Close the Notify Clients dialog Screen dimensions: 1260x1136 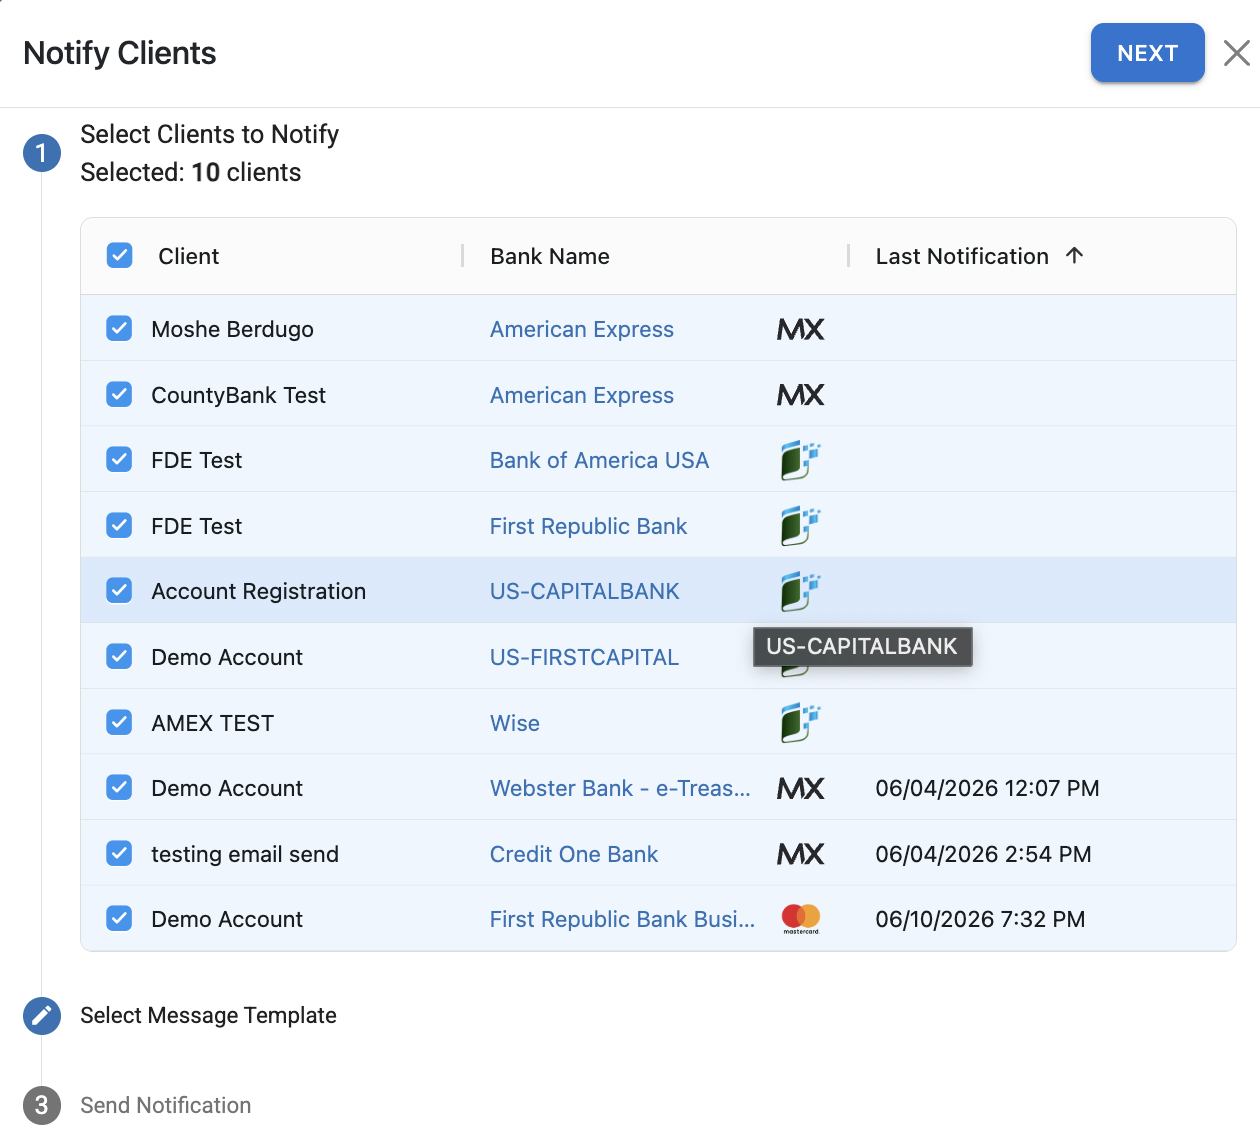(1237, 53)
